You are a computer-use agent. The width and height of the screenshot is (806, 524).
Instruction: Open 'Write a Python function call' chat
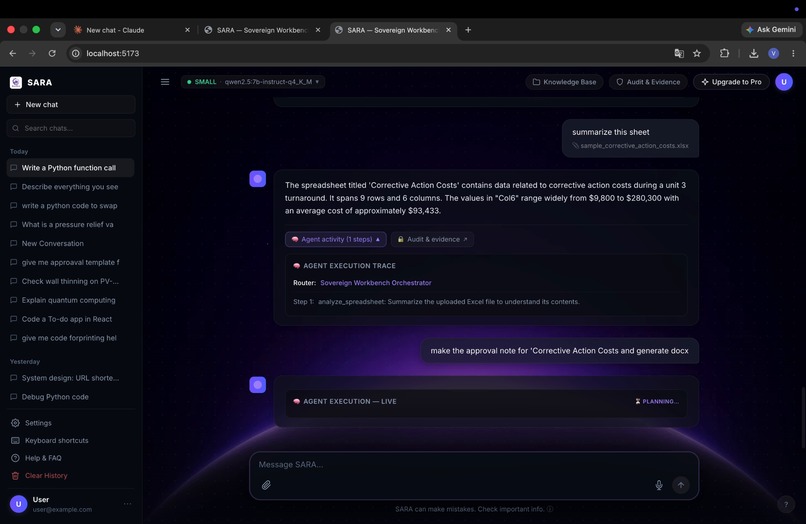click(x=70, y=168)
